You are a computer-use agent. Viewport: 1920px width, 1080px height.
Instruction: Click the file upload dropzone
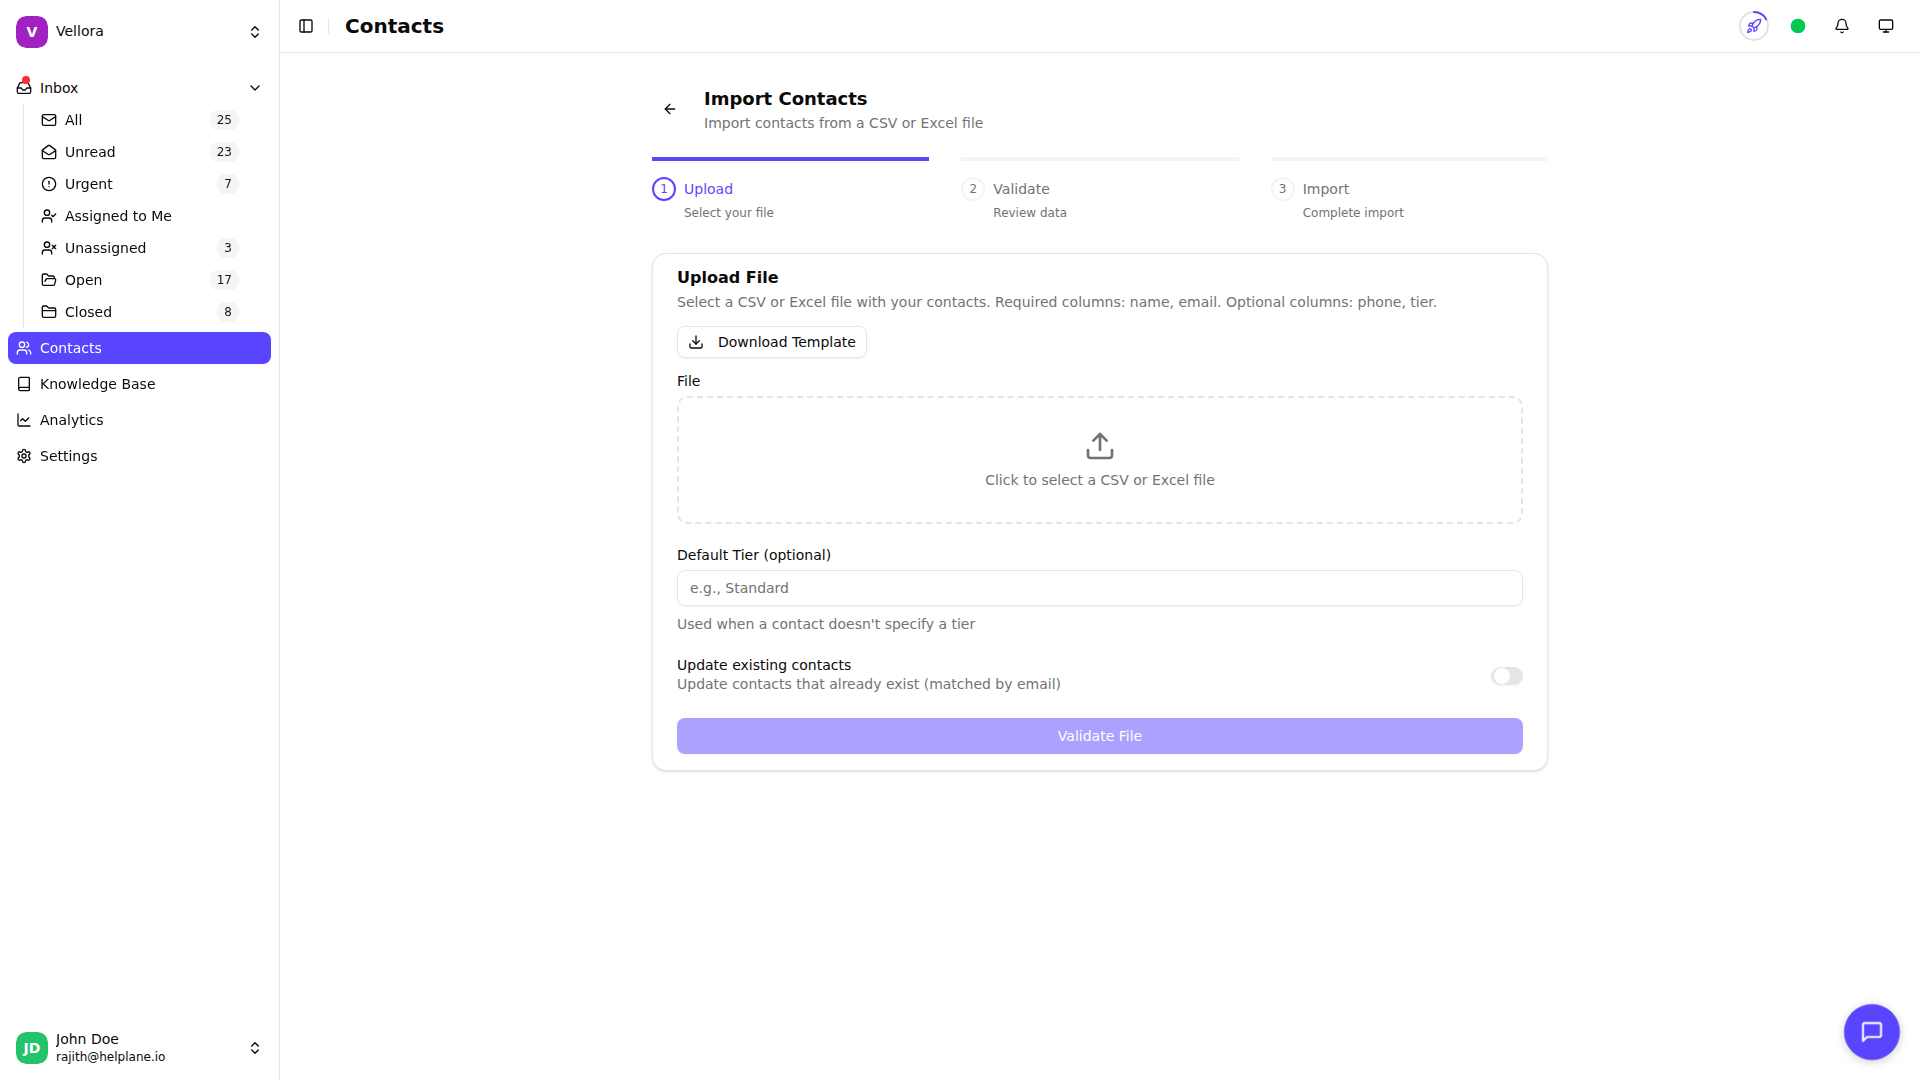coord(1100,460)
